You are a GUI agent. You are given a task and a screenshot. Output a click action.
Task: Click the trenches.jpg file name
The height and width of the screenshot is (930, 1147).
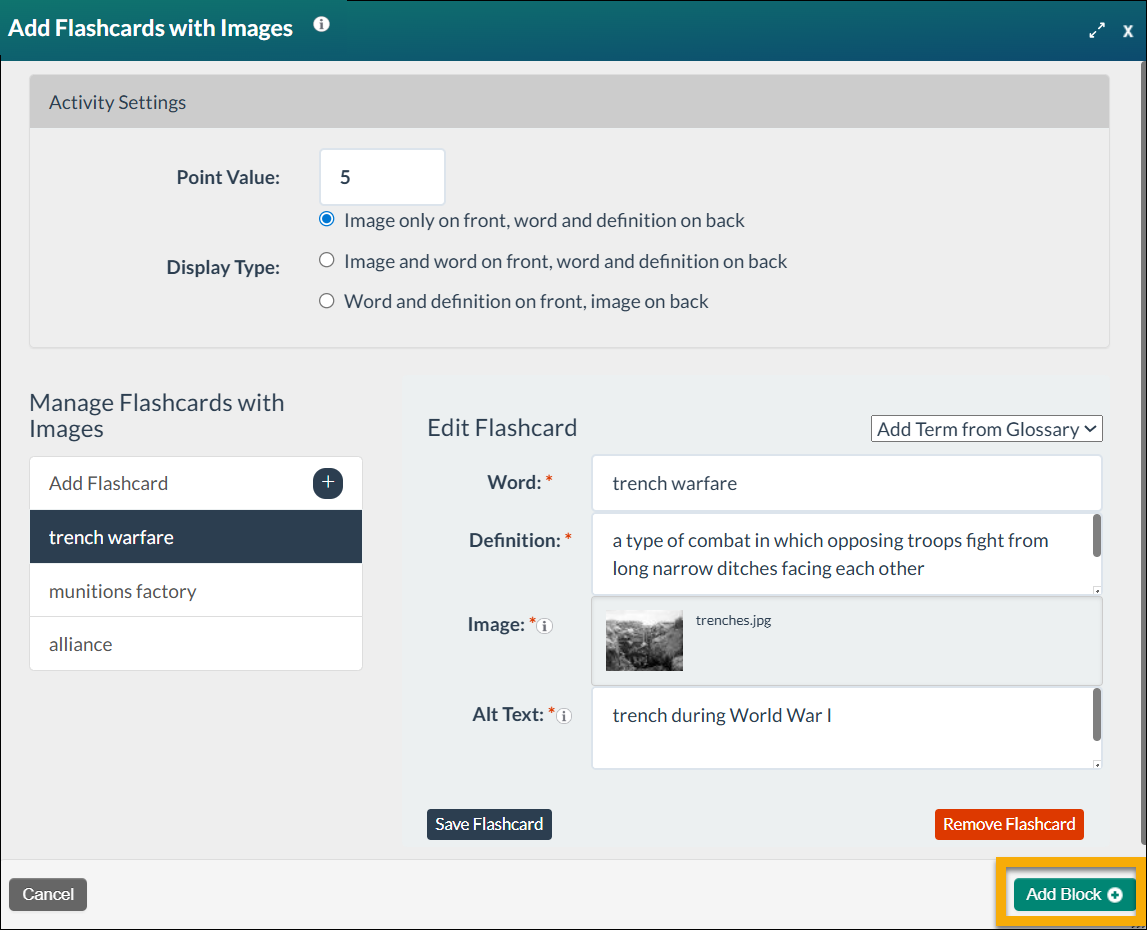pos(733,620)
